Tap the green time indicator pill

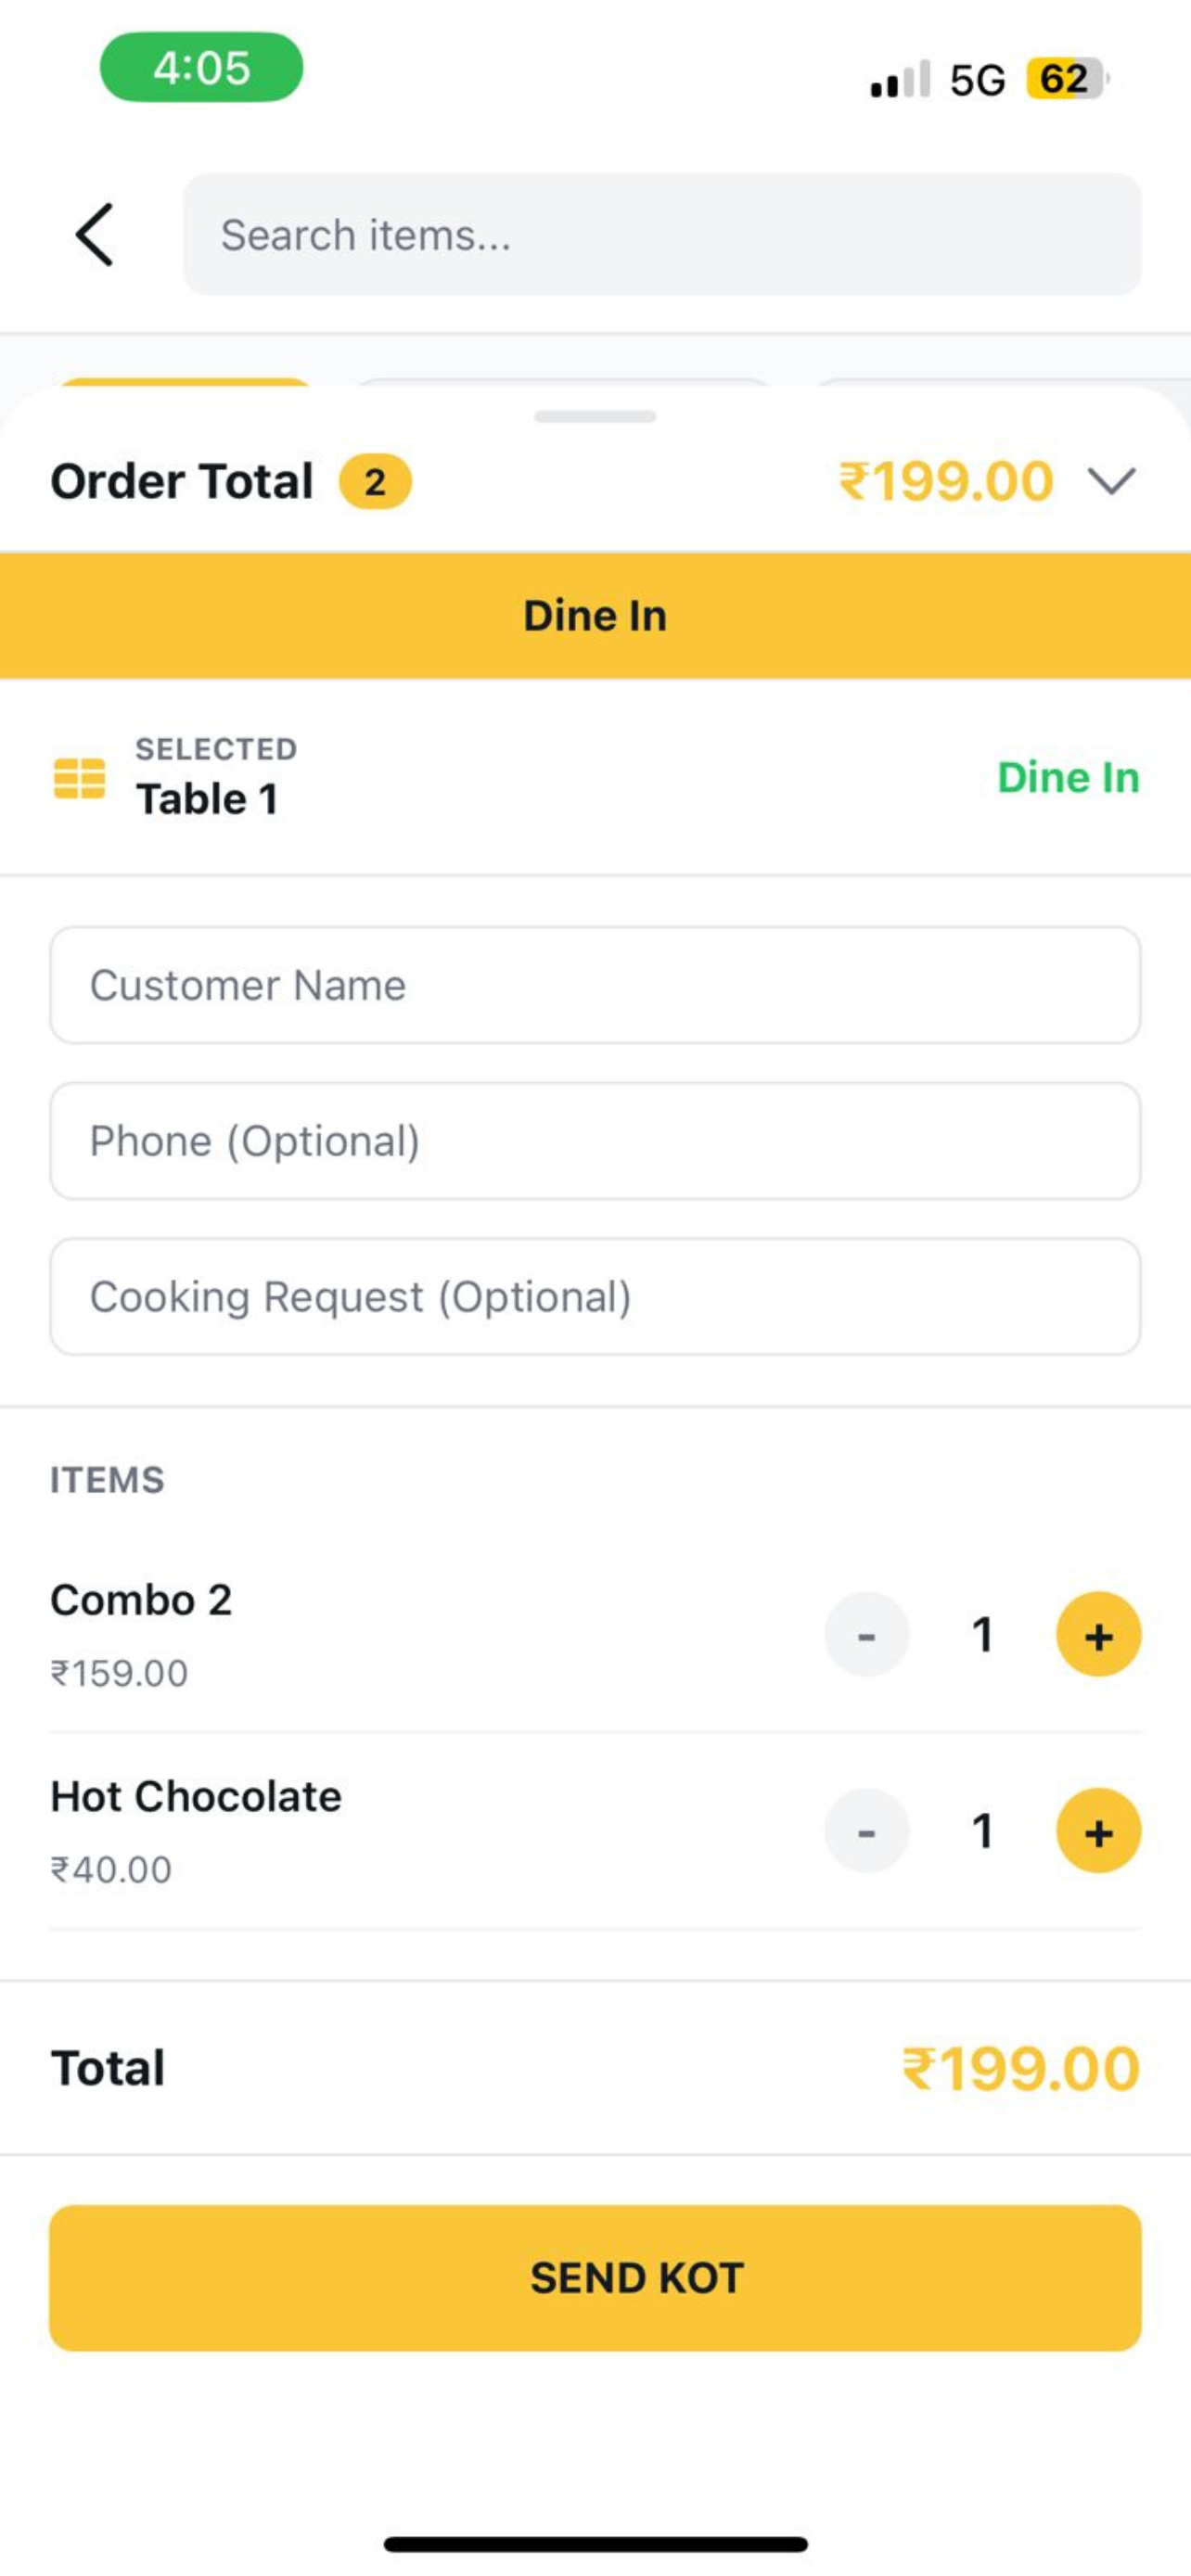(x=201, y=67)
